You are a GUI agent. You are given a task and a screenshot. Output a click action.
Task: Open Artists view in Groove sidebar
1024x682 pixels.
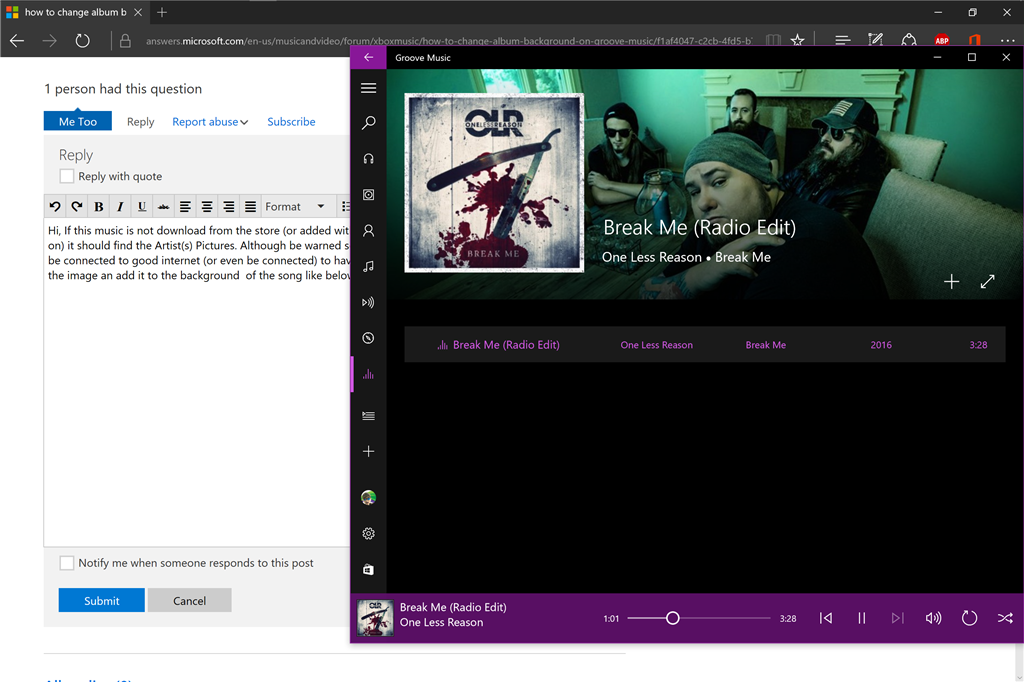click(368, 231)
